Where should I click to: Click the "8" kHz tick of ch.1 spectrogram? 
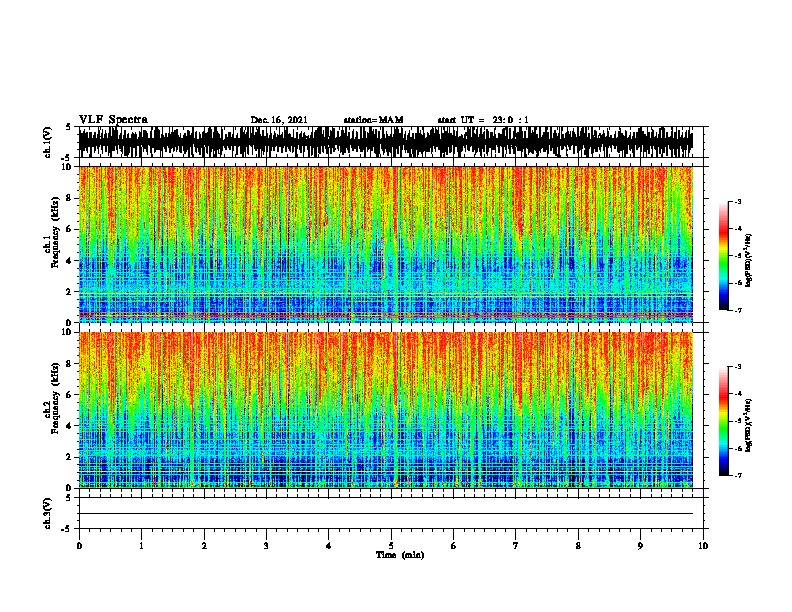pyautogui.click(x=70, y=198)
